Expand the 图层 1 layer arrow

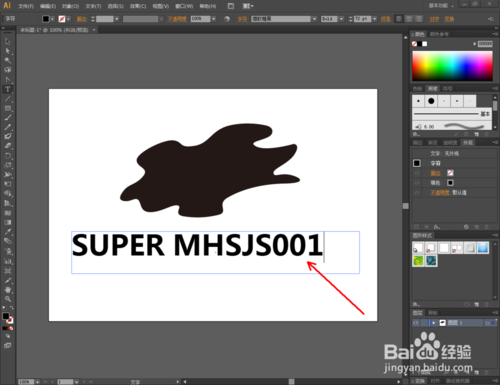(434, 323)
